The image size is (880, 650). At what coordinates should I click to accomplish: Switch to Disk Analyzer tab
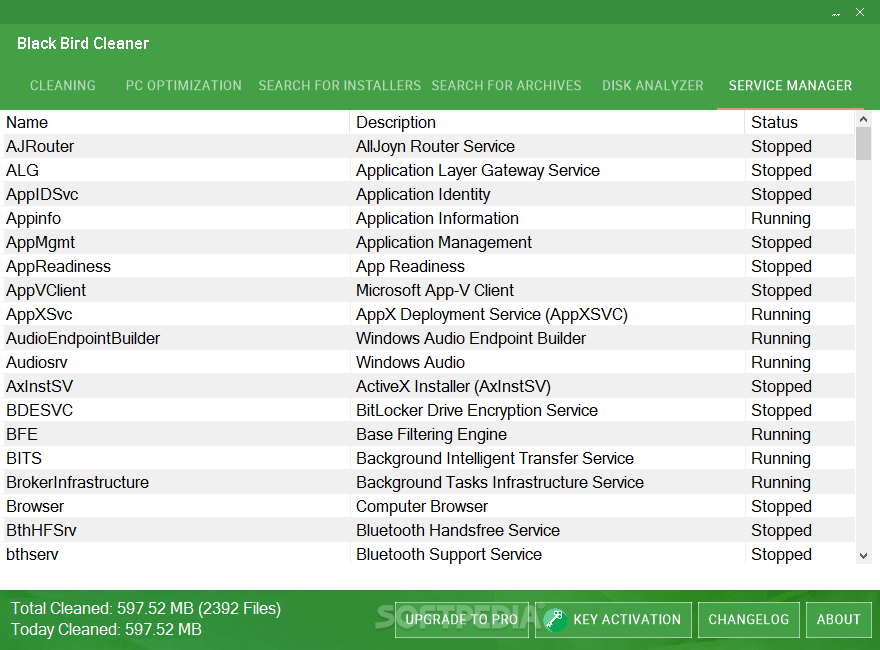coord(653,85)
